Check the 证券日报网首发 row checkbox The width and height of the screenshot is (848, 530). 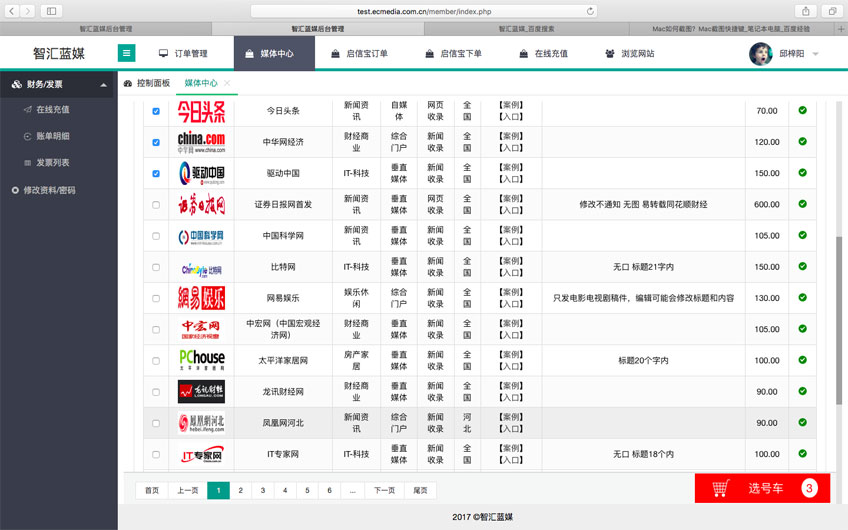tap(156, 205)
